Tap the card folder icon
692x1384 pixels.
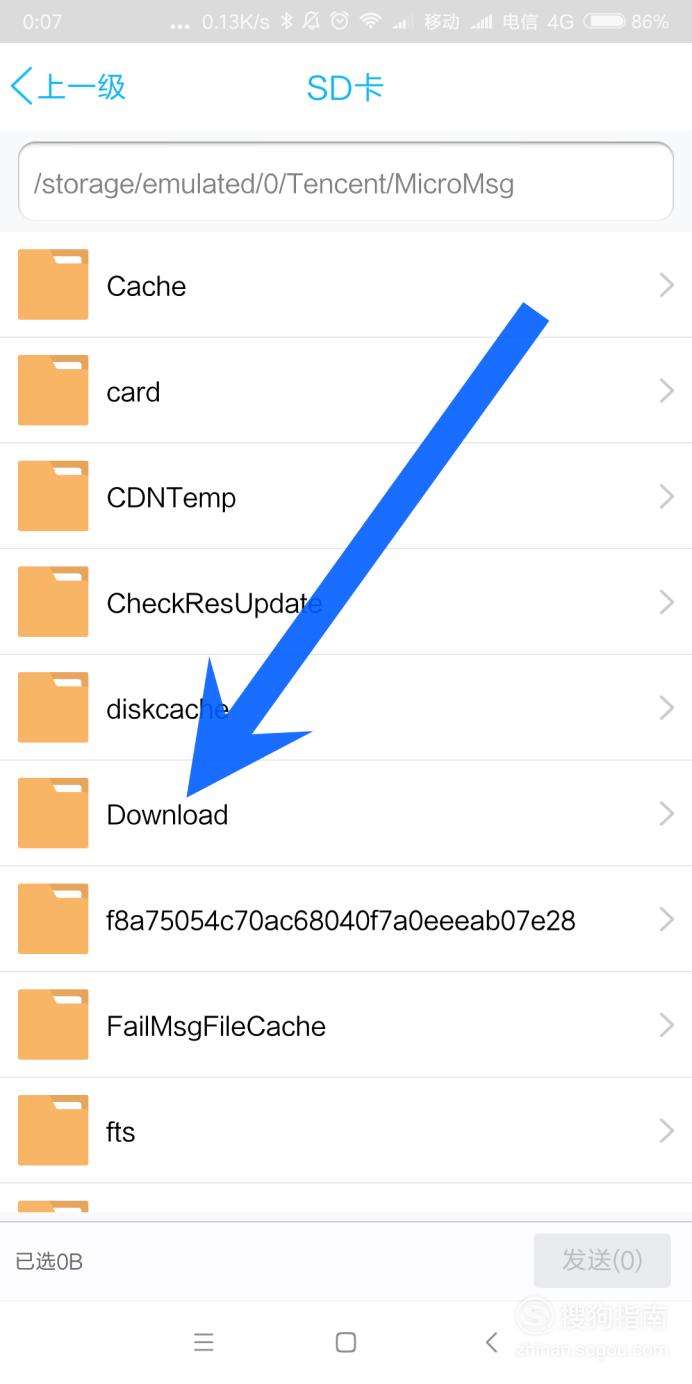[x=53, y=391]
